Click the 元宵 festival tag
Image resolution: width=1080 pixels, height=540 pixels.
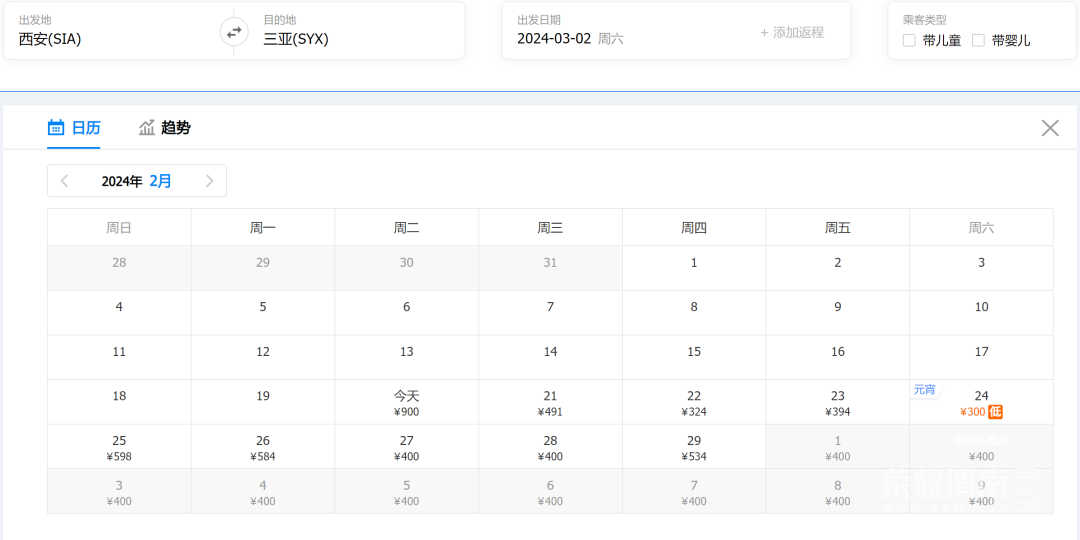point(924,390)
